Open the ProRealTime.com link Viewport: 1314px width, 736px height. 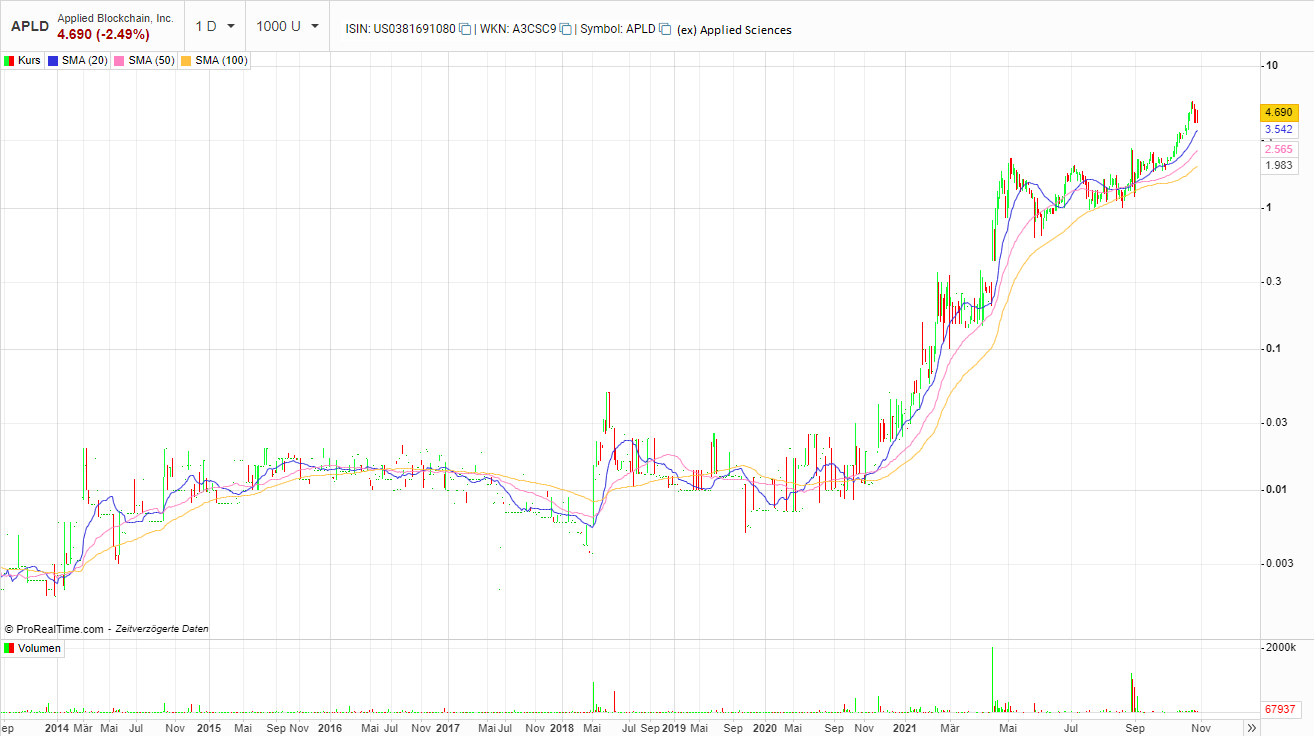54,629
